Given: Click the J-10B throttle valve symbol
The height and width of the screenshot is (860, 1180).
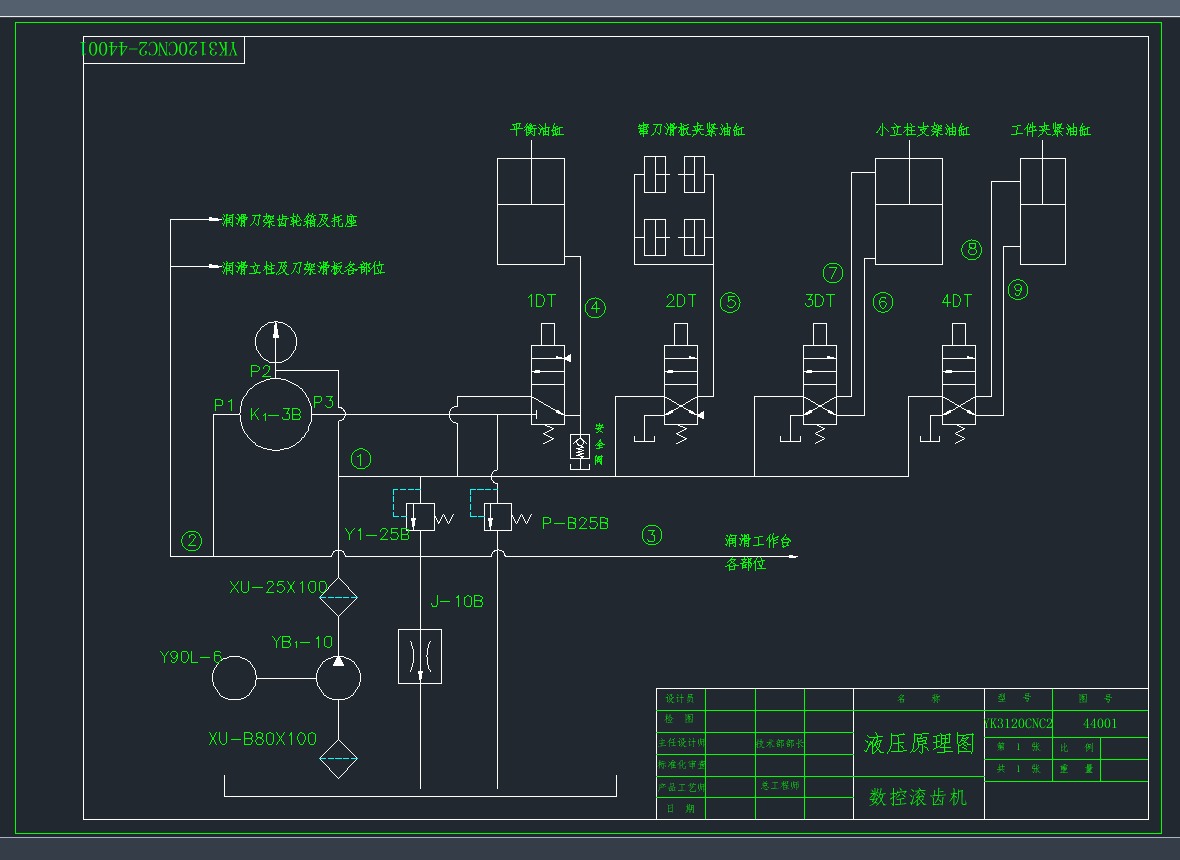Looking at the screenshot, I should pos(420,656).
